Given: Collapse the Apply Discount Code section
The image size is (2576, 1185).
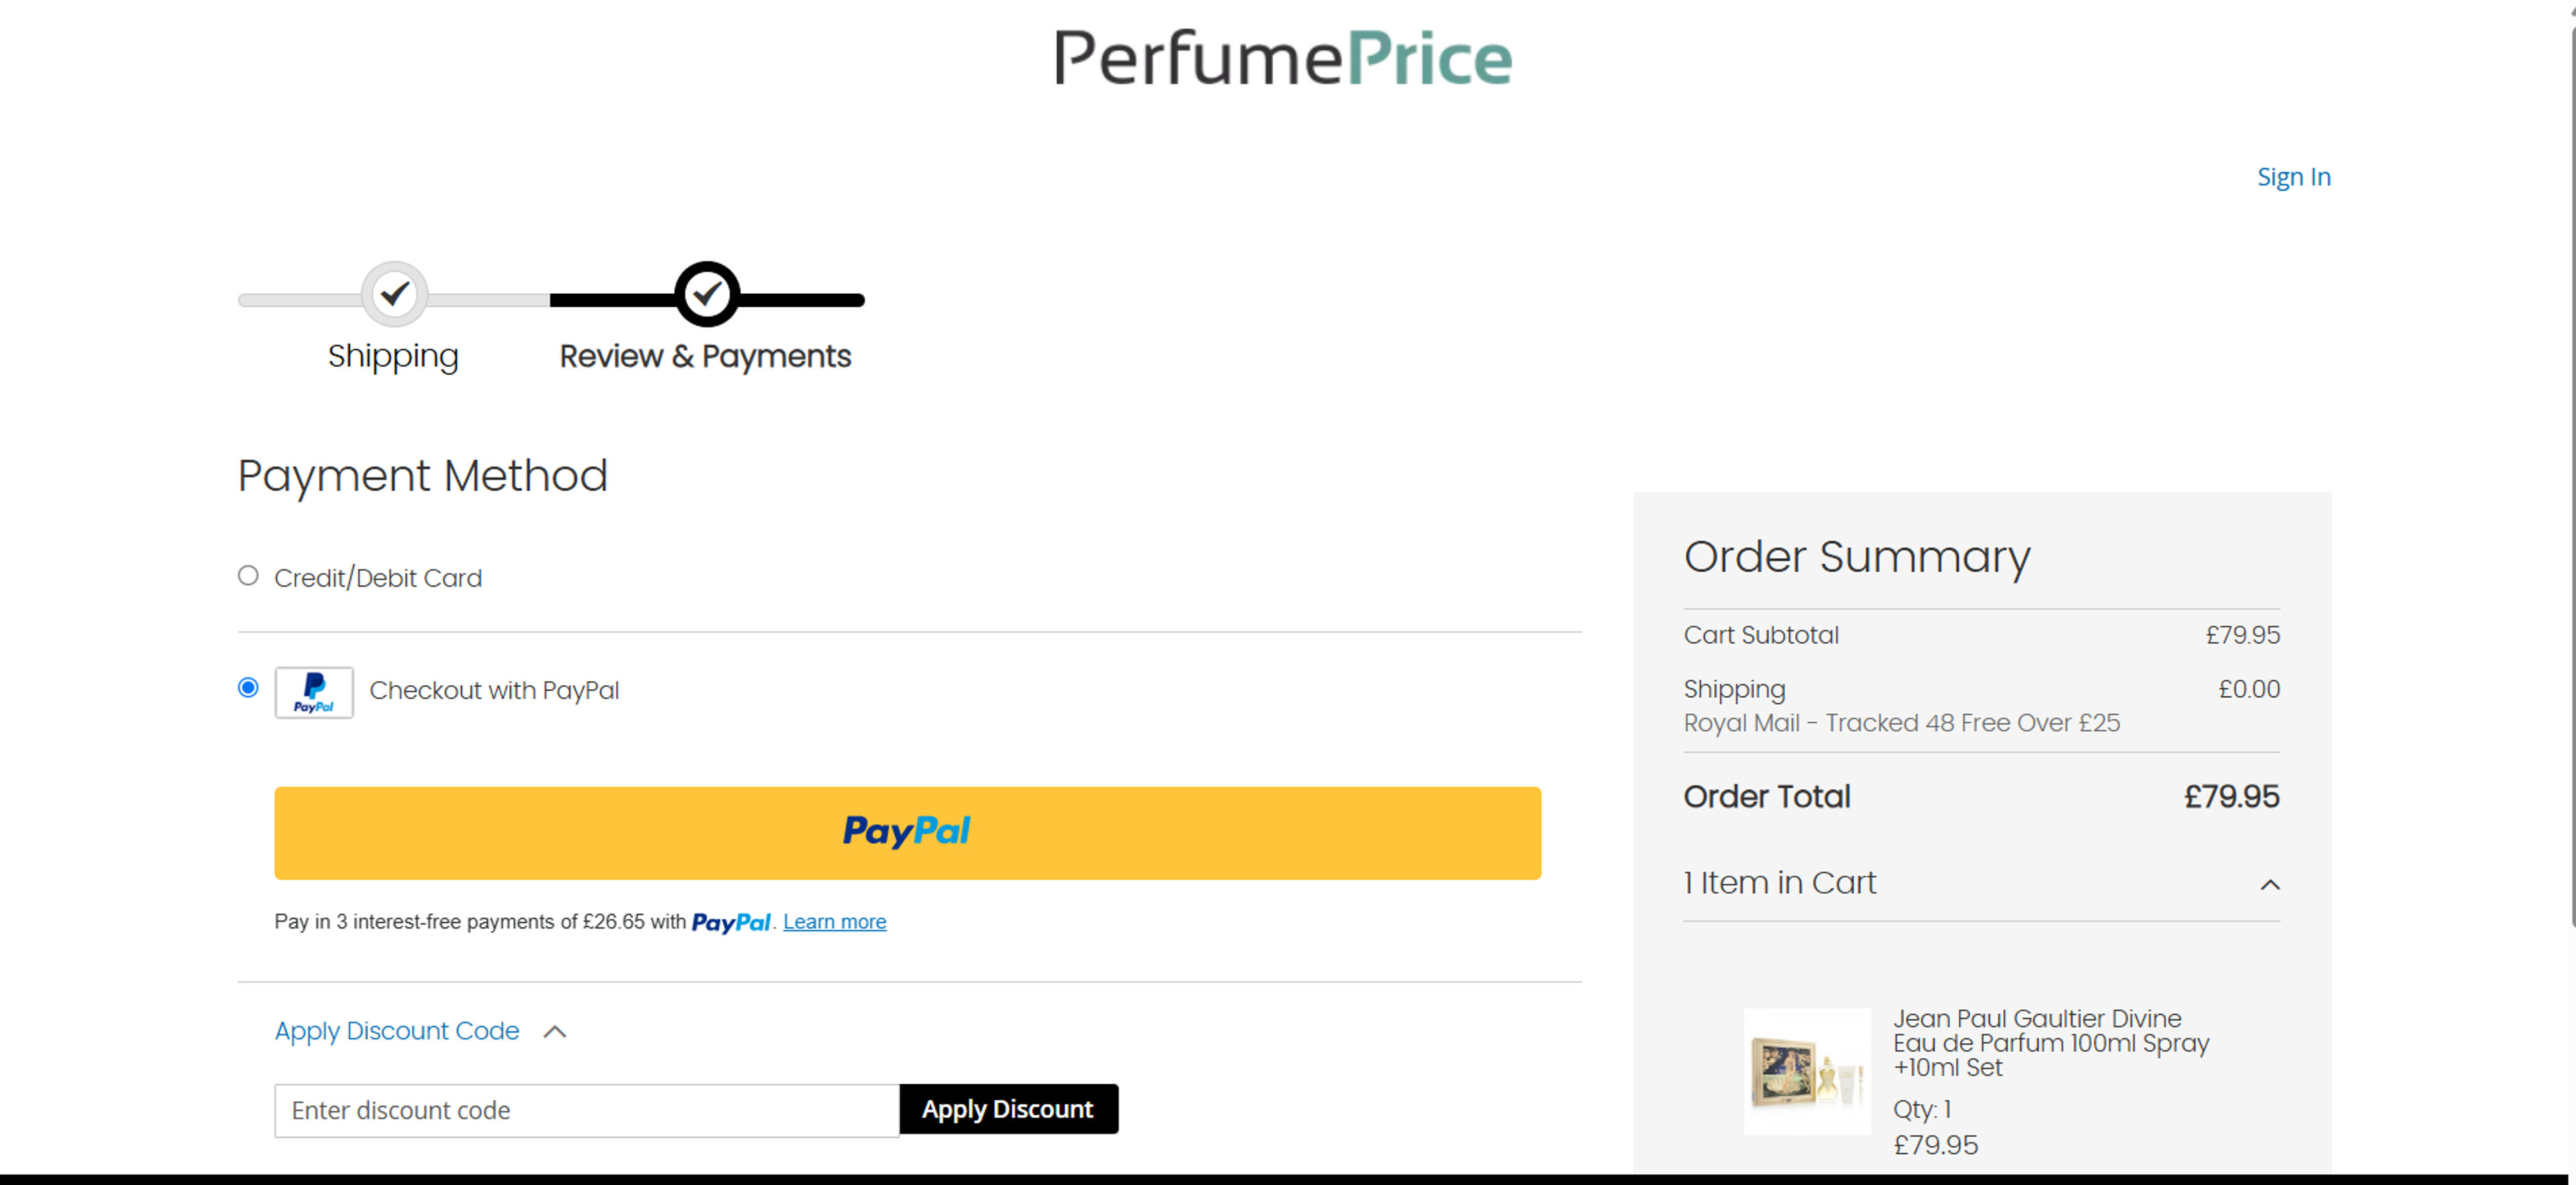Looking at the screenshot, I should pyautogui.click(x=556, y=1031).
